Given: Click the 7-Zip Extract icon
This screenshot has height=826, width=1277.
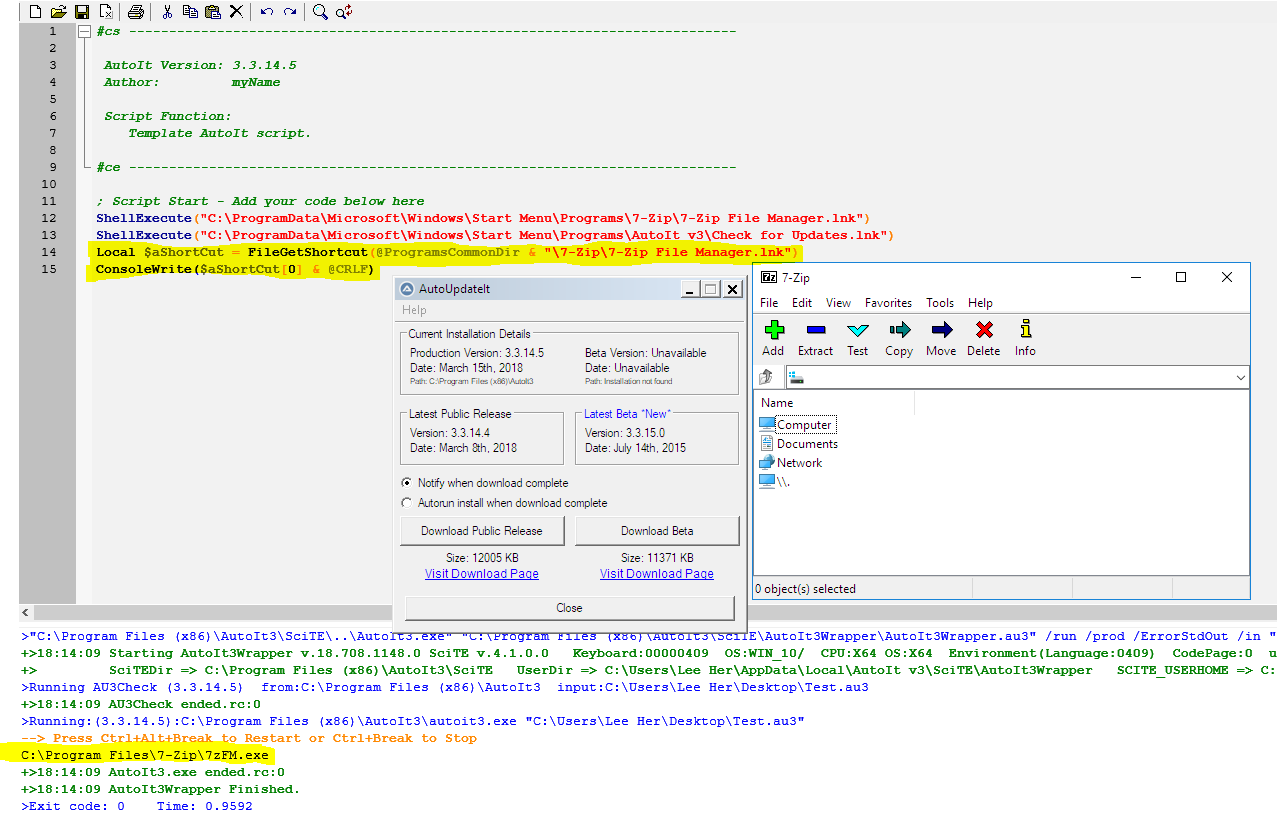Looking at the screenshot, I should point(815,338).
